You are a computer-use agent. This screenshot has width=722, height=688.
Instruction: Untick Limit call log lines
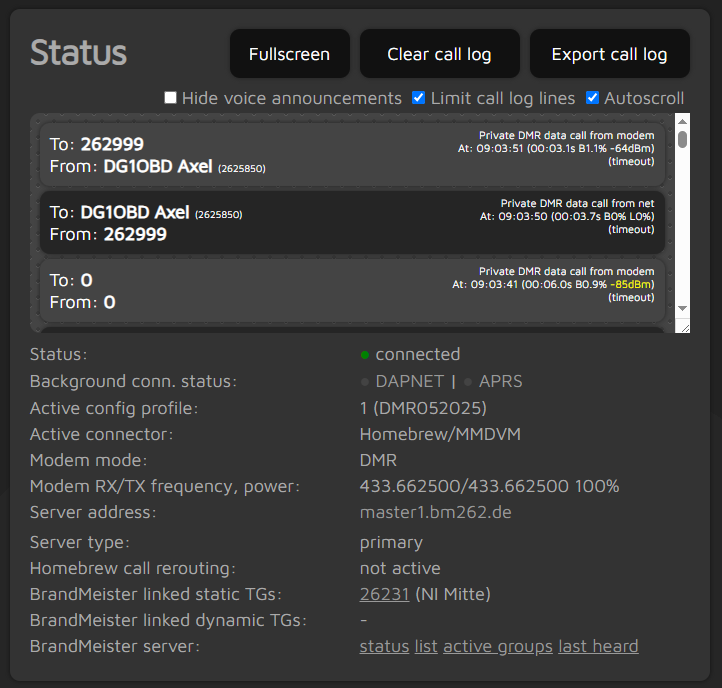click(419, 98)
